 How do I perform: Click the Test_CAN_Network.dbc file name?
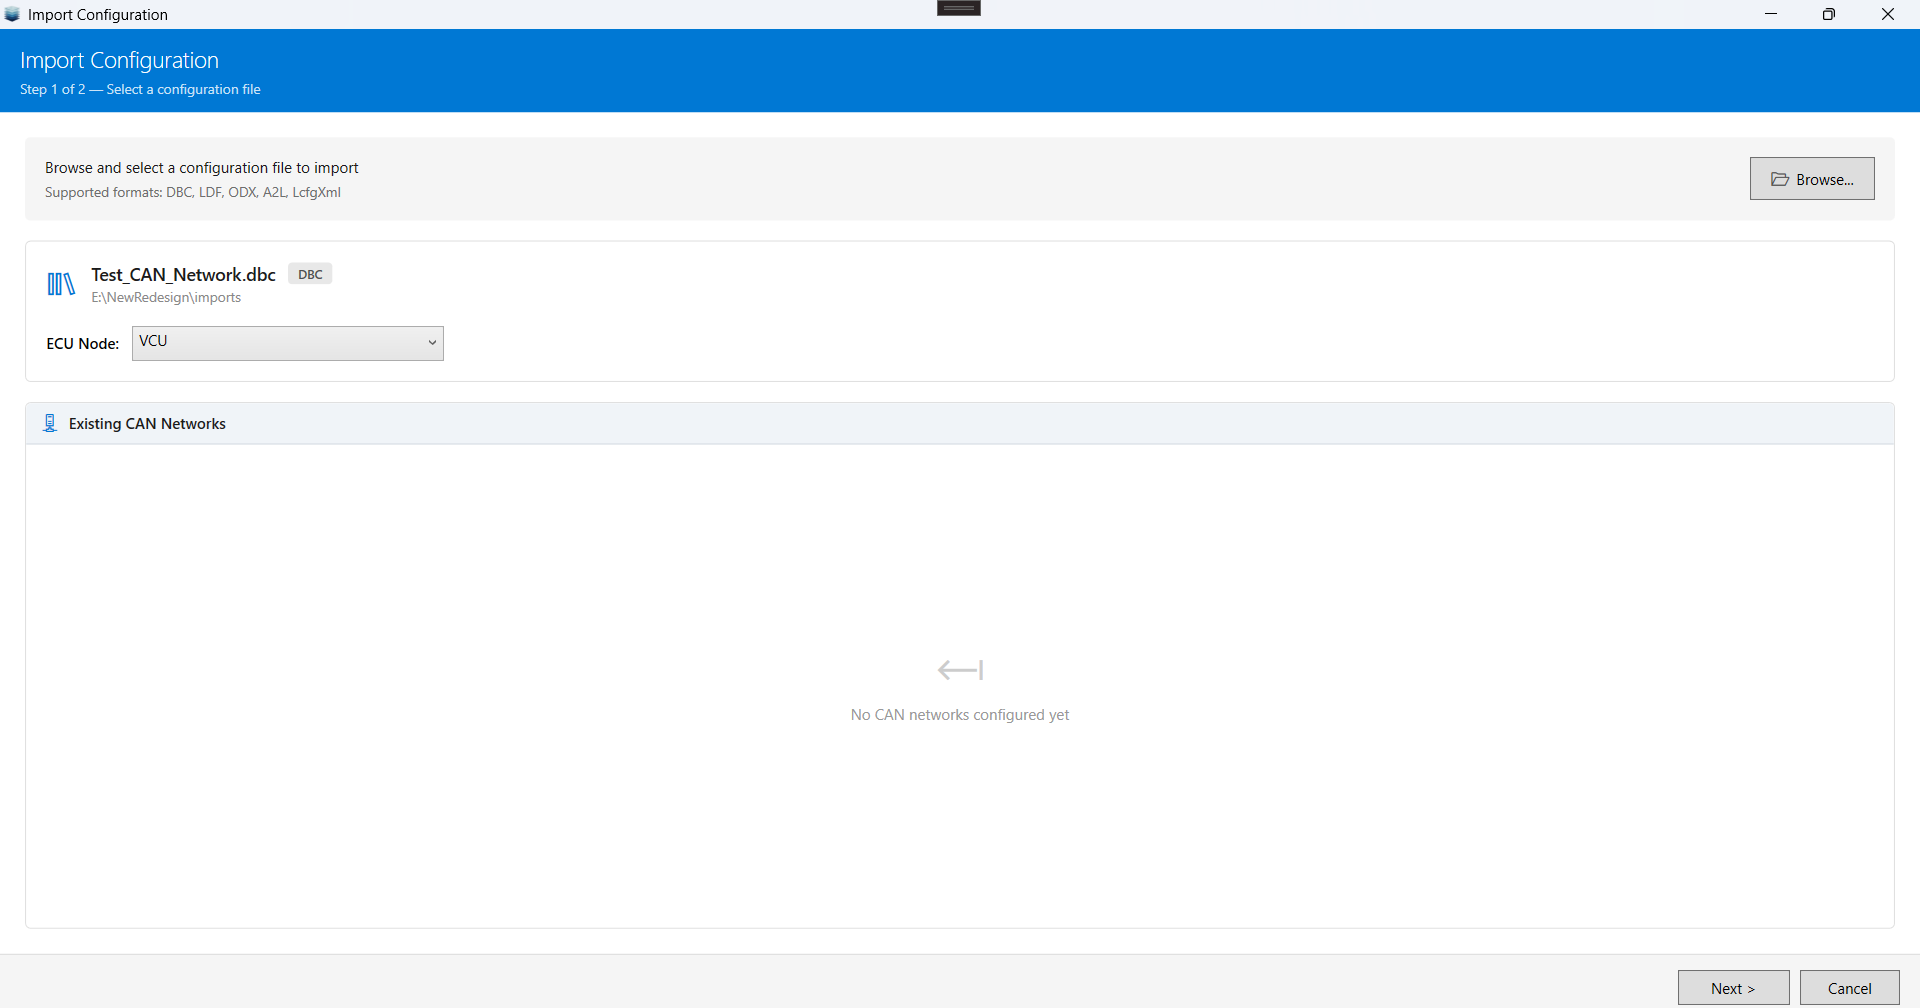coord(183,274)
